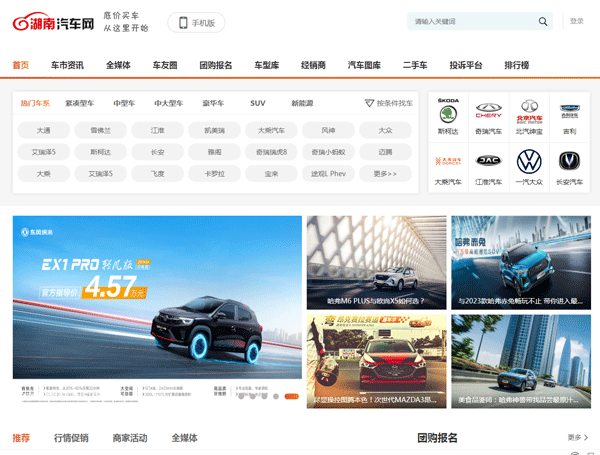Open the 车市资讯 nav item
Screen dimensions: 600x455
pyautogui.click(x=67, y=65)
